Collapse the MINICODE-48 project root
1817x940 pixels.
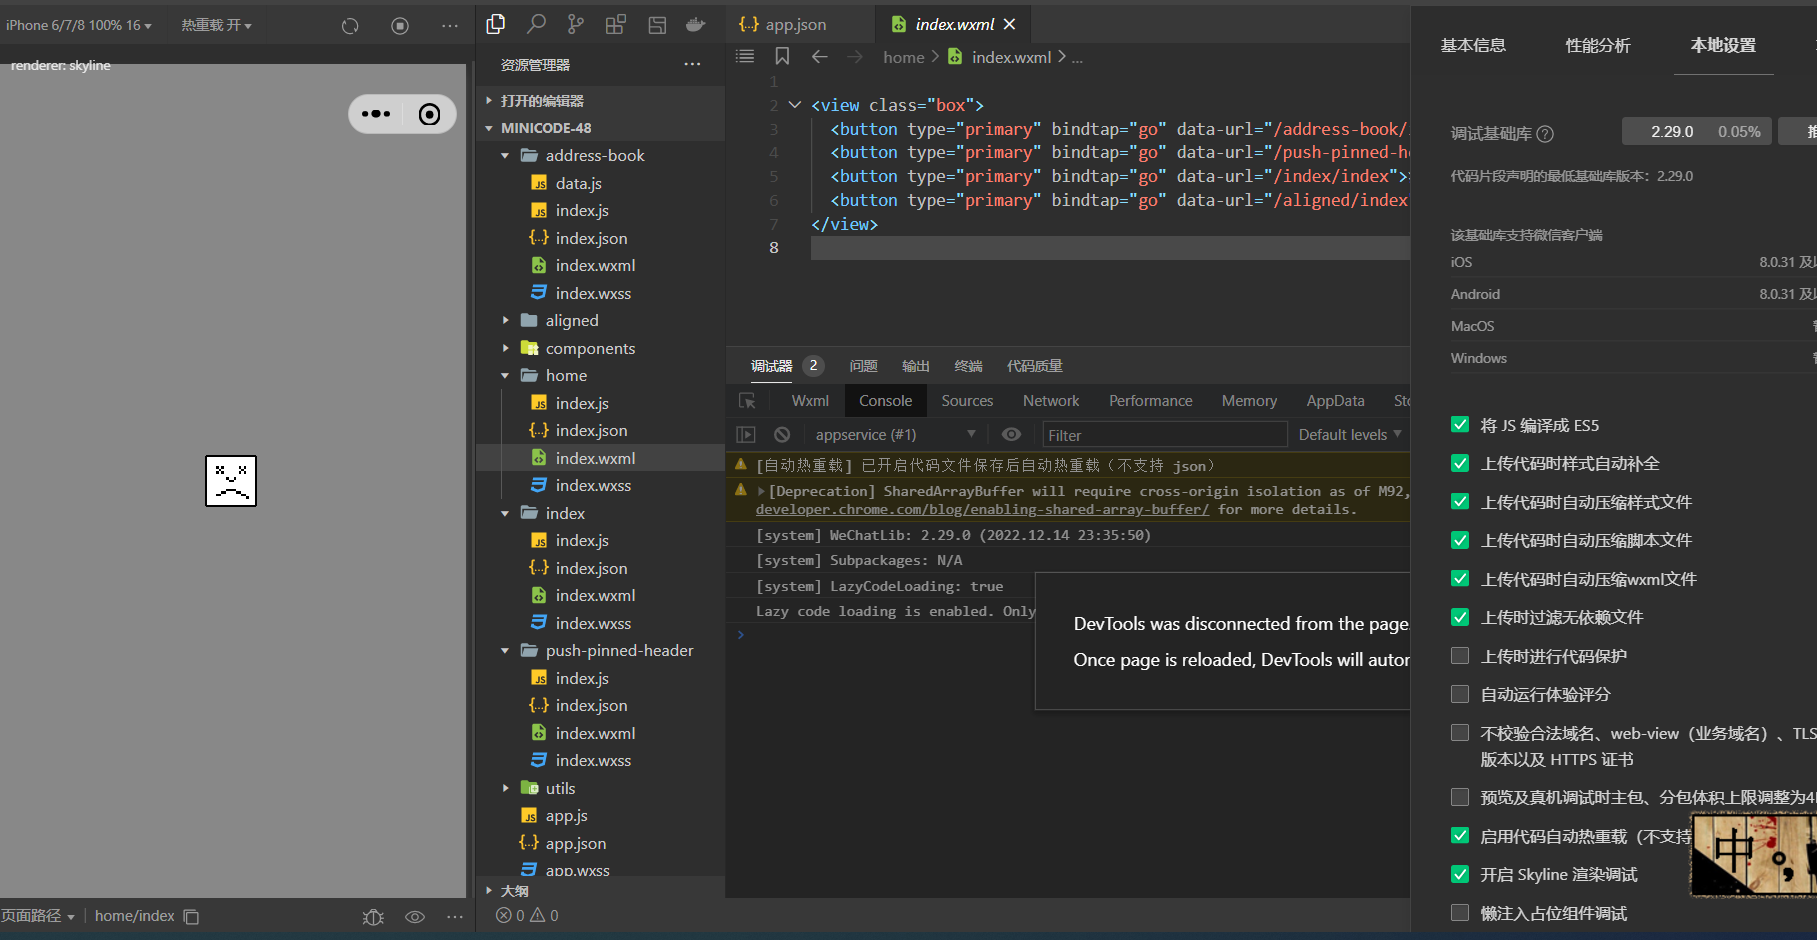[600, 128]
